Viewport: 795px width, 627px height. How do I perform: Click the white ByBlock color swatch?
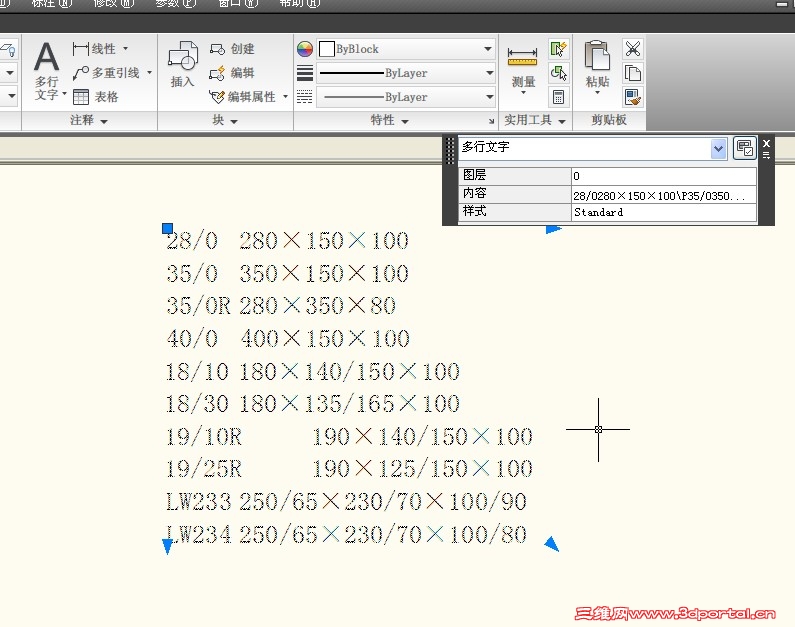[x=327, y=49]
